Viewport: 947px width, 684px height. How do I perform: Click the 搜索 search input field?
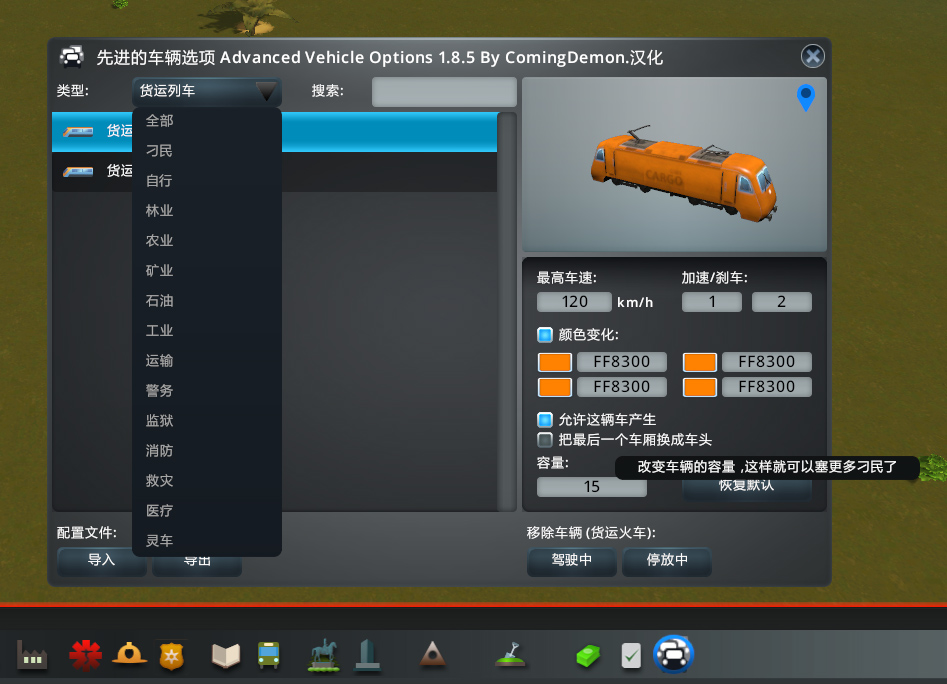pyautogui.click(x=444, y=92)
